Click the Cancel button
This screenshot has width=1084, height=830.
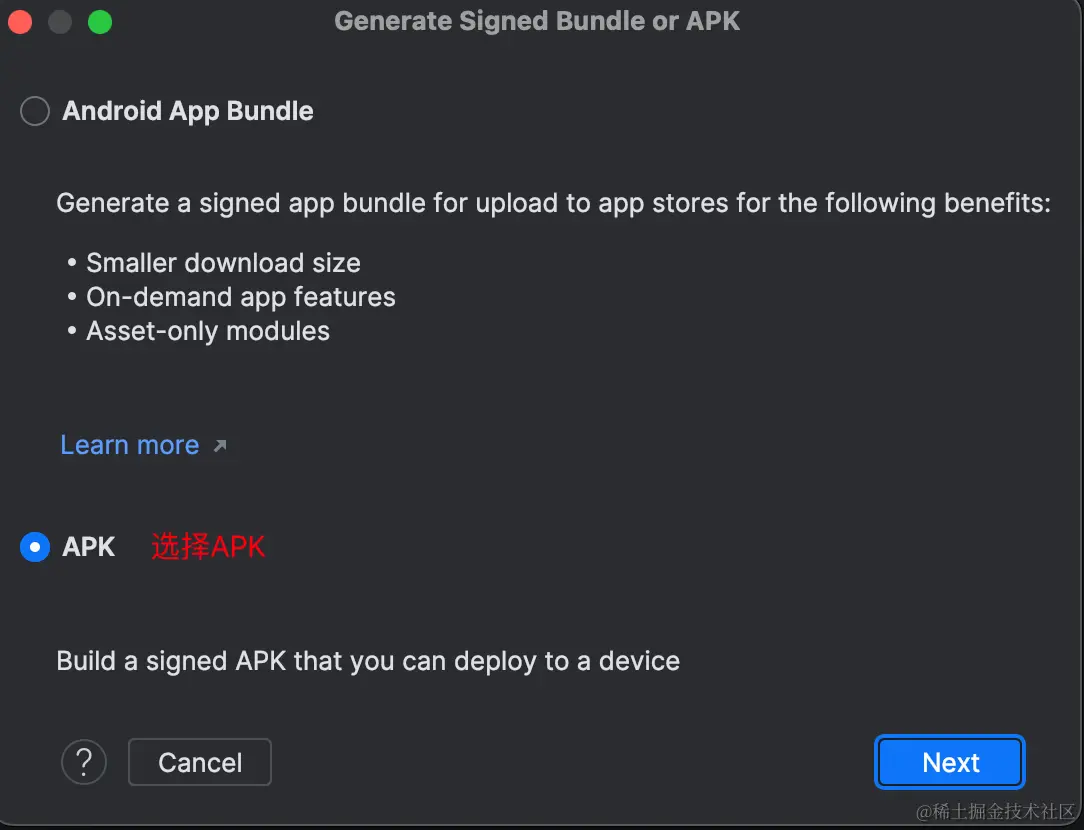tap(199, 762)
